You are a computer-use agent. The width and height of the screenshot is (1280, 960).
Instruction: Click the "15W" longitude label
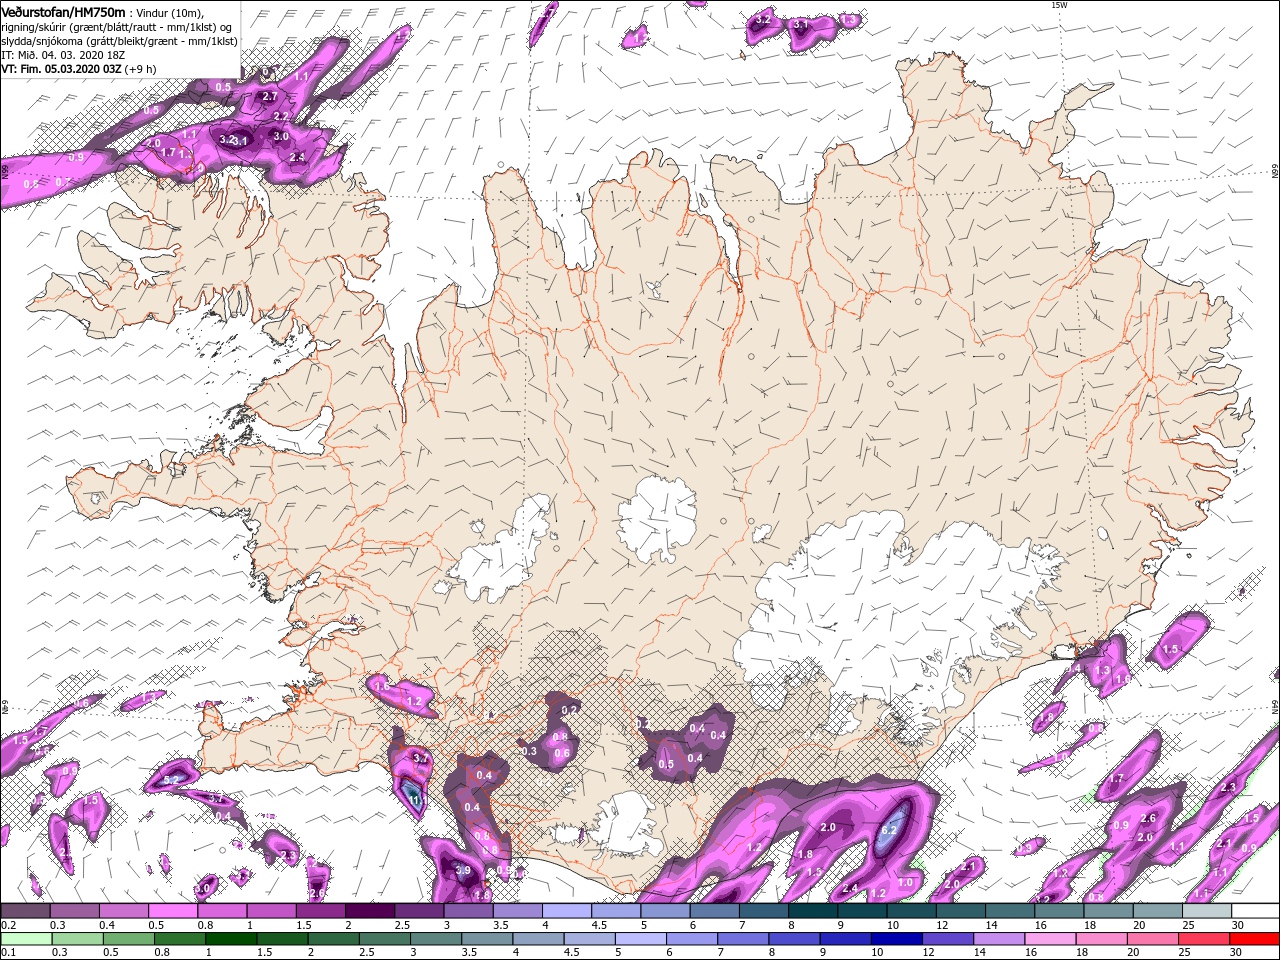coord(1058,5)
